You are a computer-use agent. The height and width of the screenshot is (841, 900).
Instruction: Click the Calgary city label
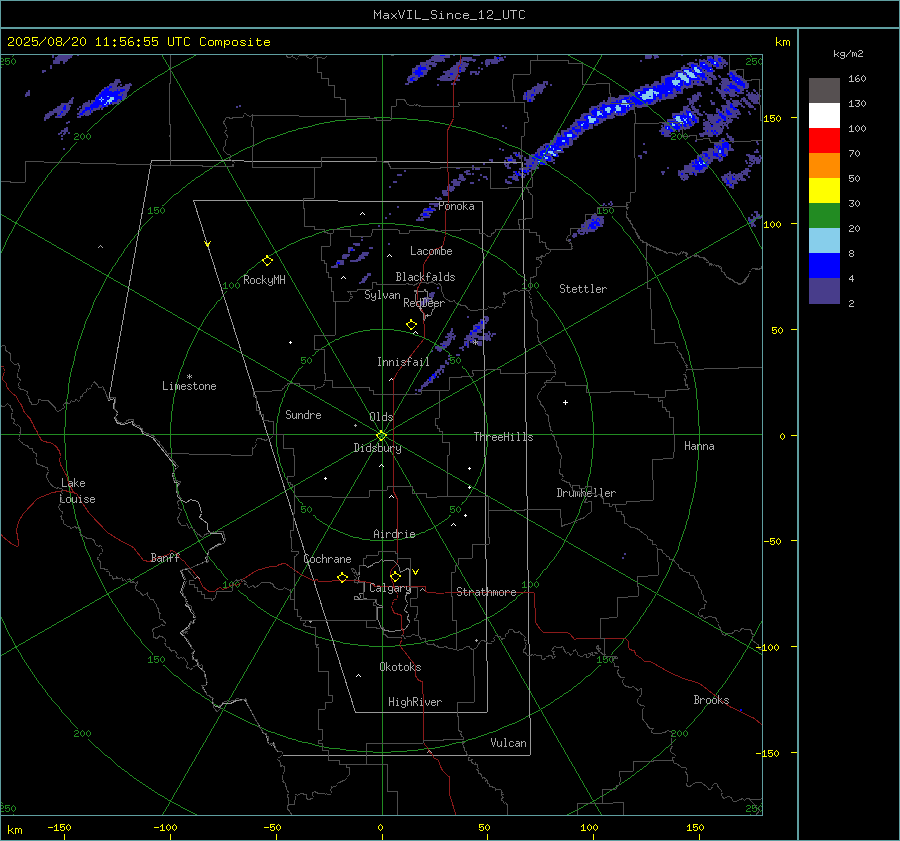[x=390, y=588]
